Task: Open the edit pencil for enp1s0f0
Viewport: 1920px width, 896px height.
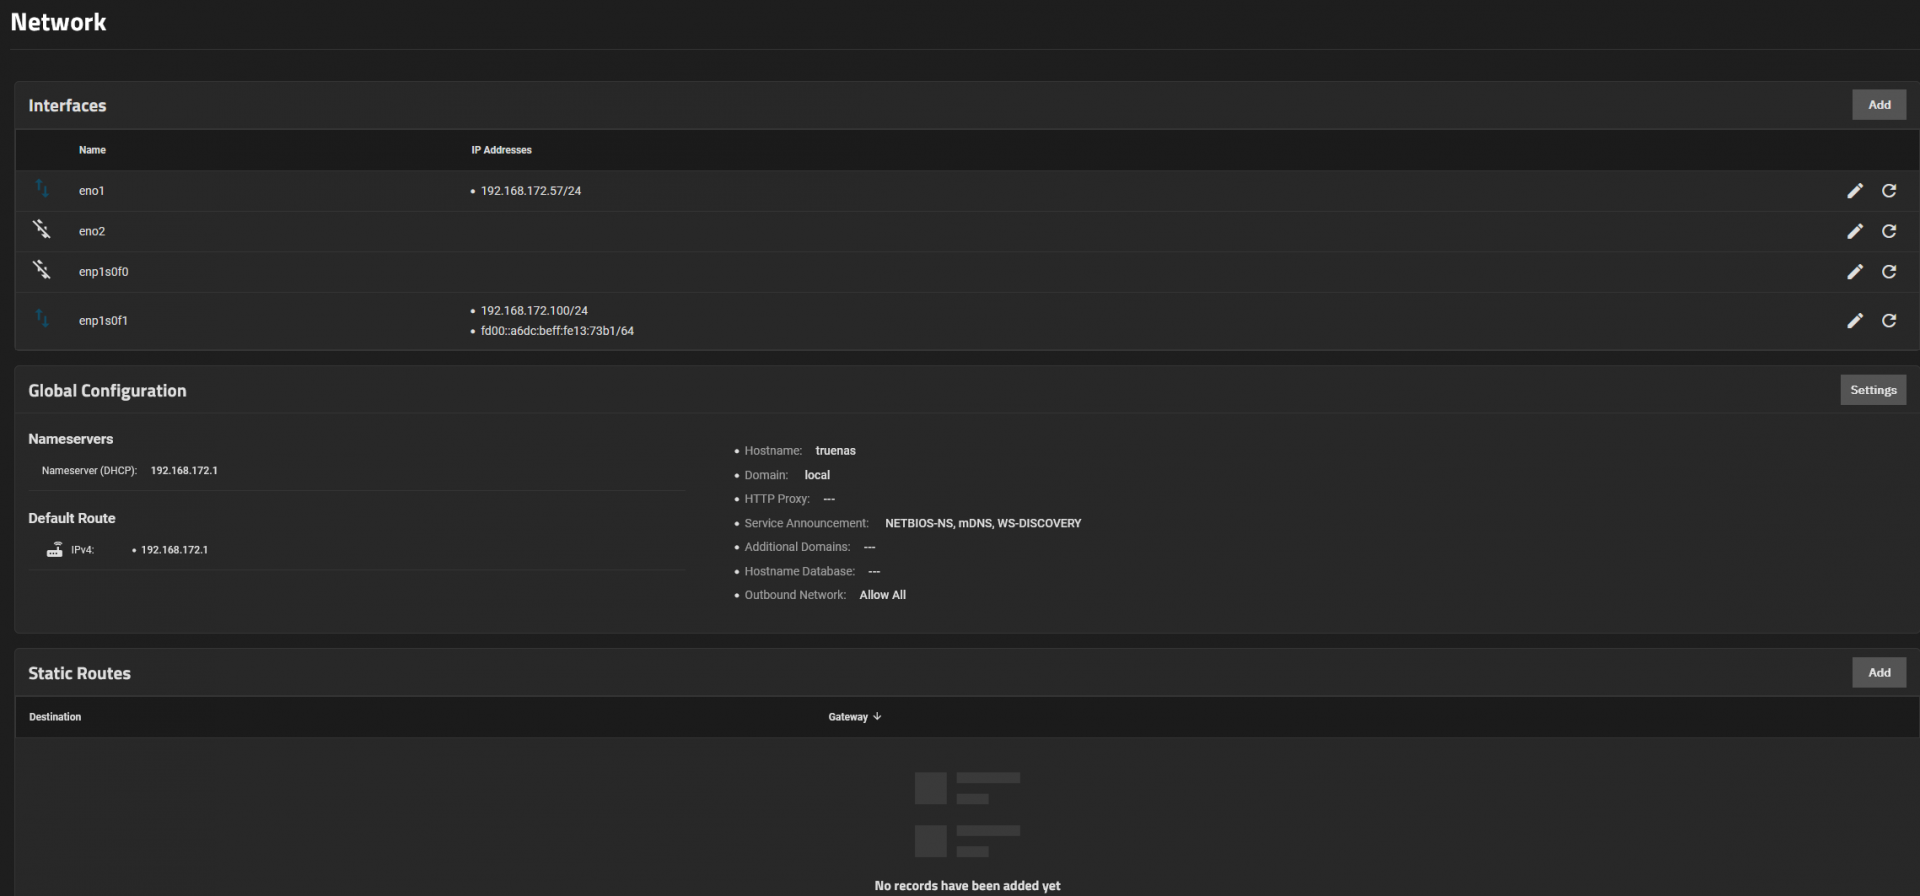Action: coord(1854,272)
